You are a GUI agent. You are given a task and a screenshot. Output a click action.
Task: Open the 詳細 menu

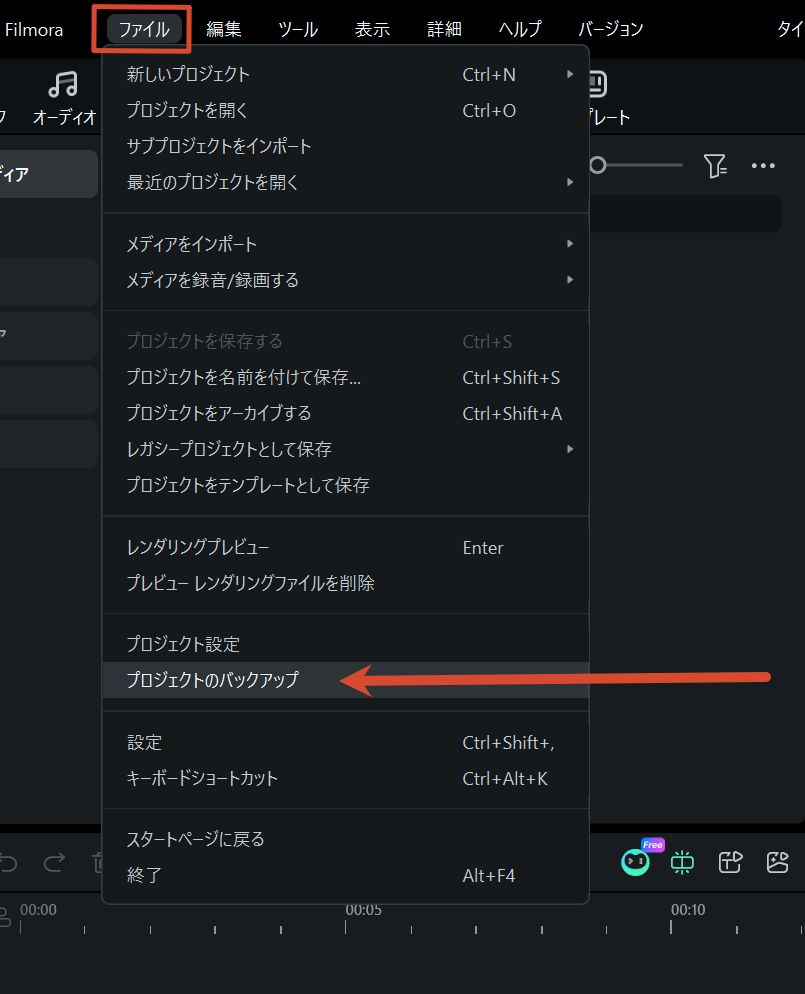tap(444, 29)
